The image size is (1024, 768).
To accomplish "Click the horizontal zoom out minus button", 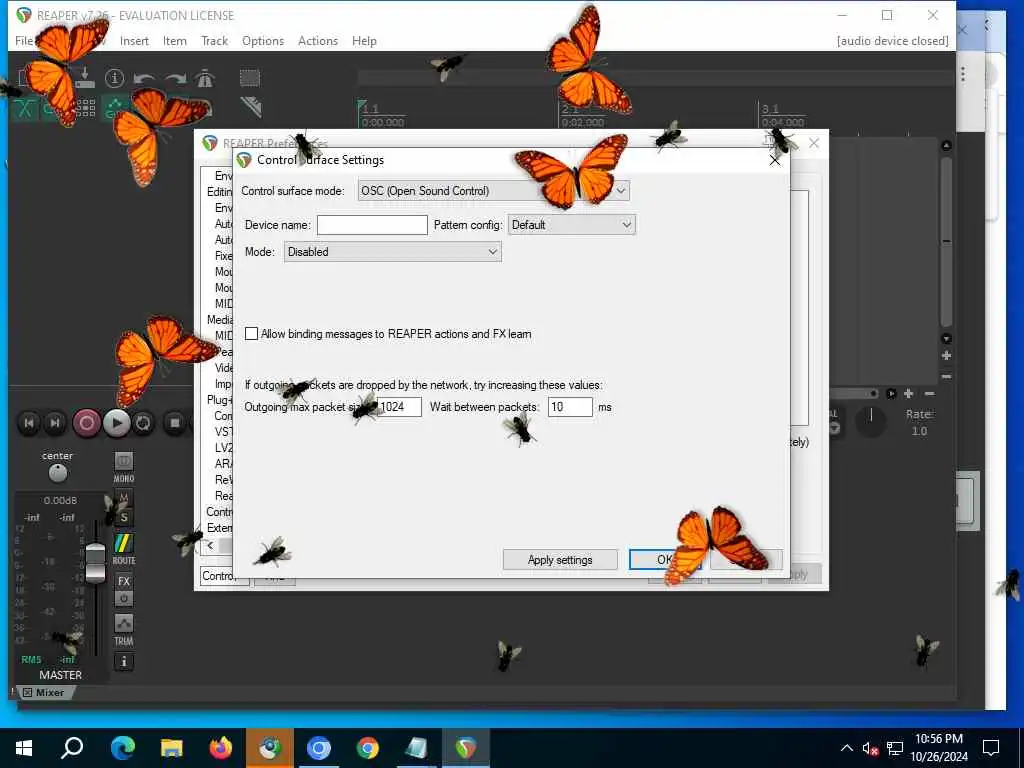I will point(929,393).
